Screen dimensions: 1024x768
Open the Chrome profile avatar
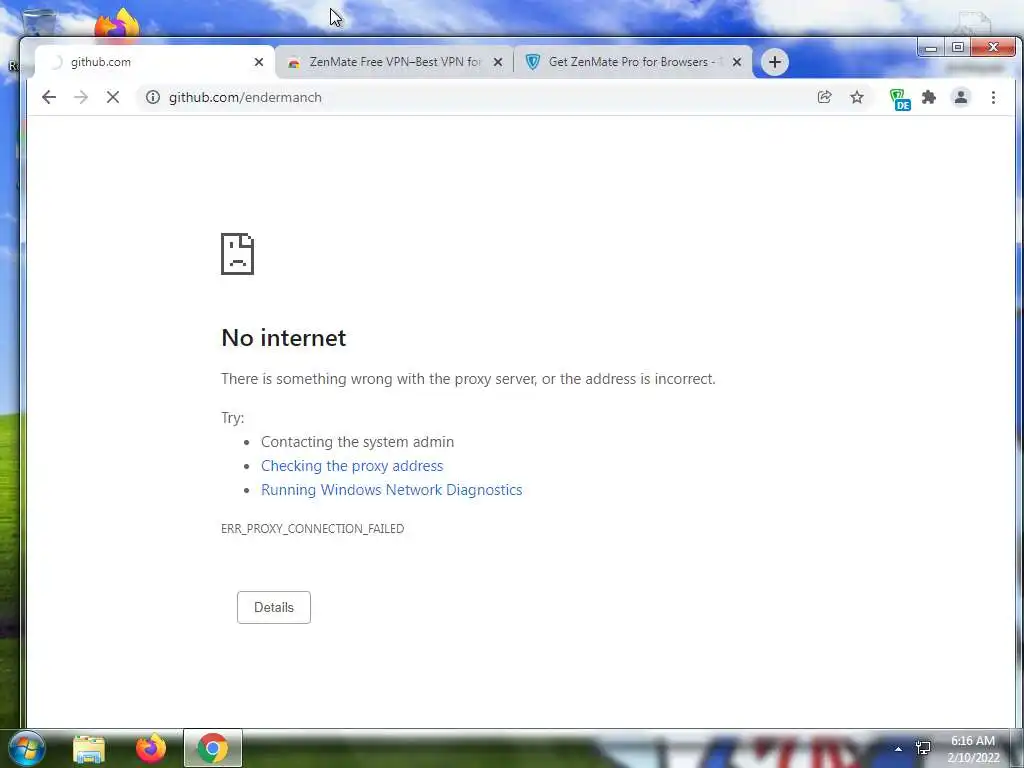[961, 97]
